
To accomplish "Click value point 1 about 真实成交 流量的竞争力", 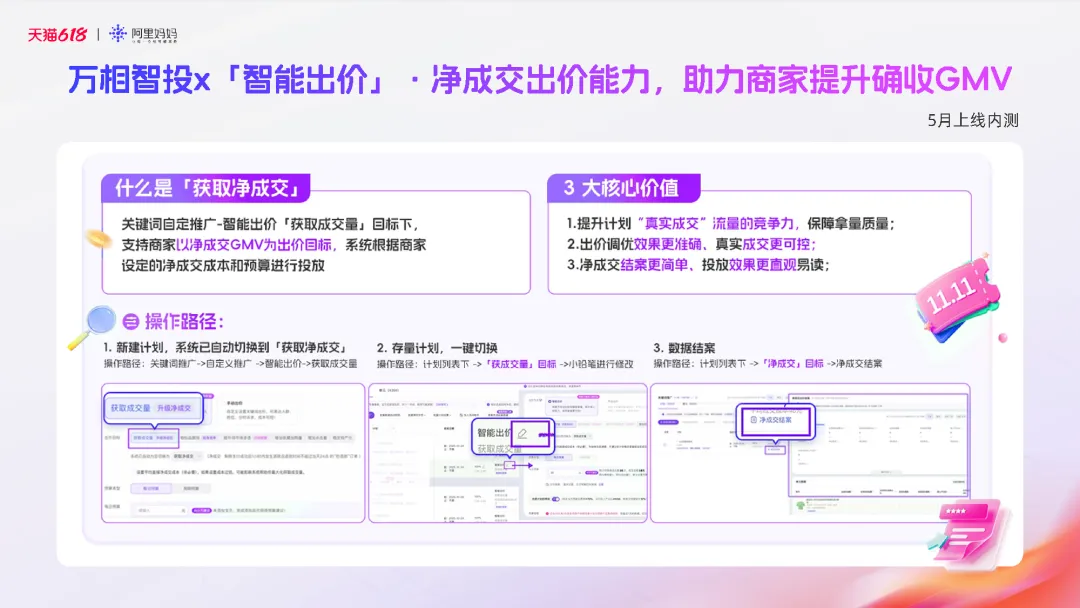I will coord(731,224).
